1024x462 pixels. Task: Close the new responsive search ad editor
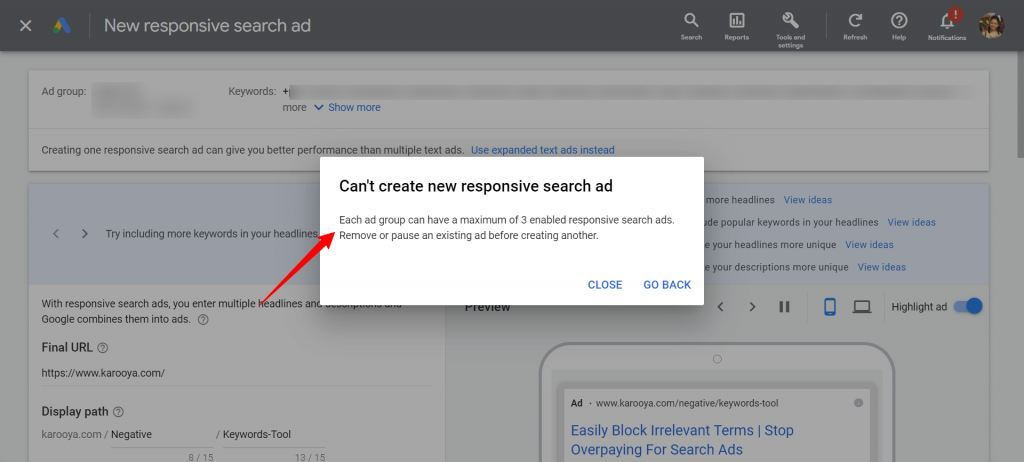tap(25, 26)
